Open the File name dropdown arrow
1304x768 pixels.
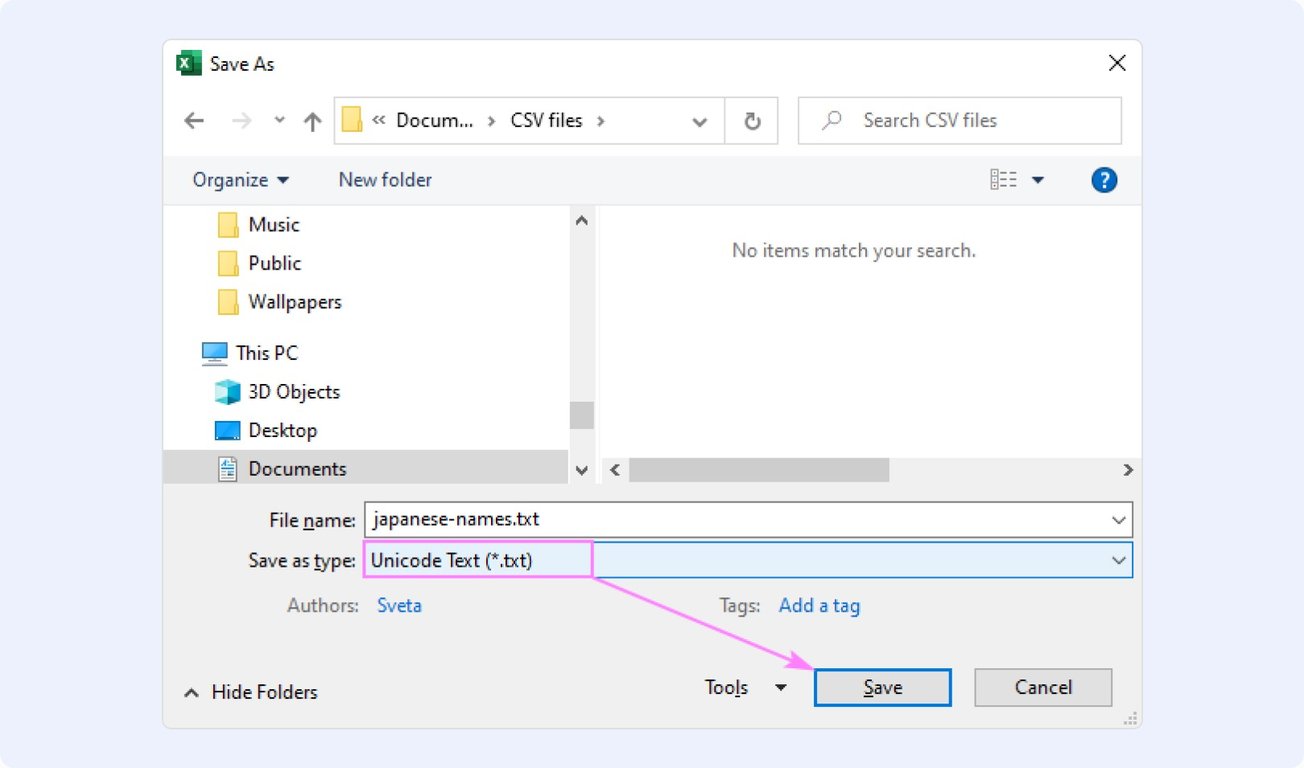point(1119,520)
